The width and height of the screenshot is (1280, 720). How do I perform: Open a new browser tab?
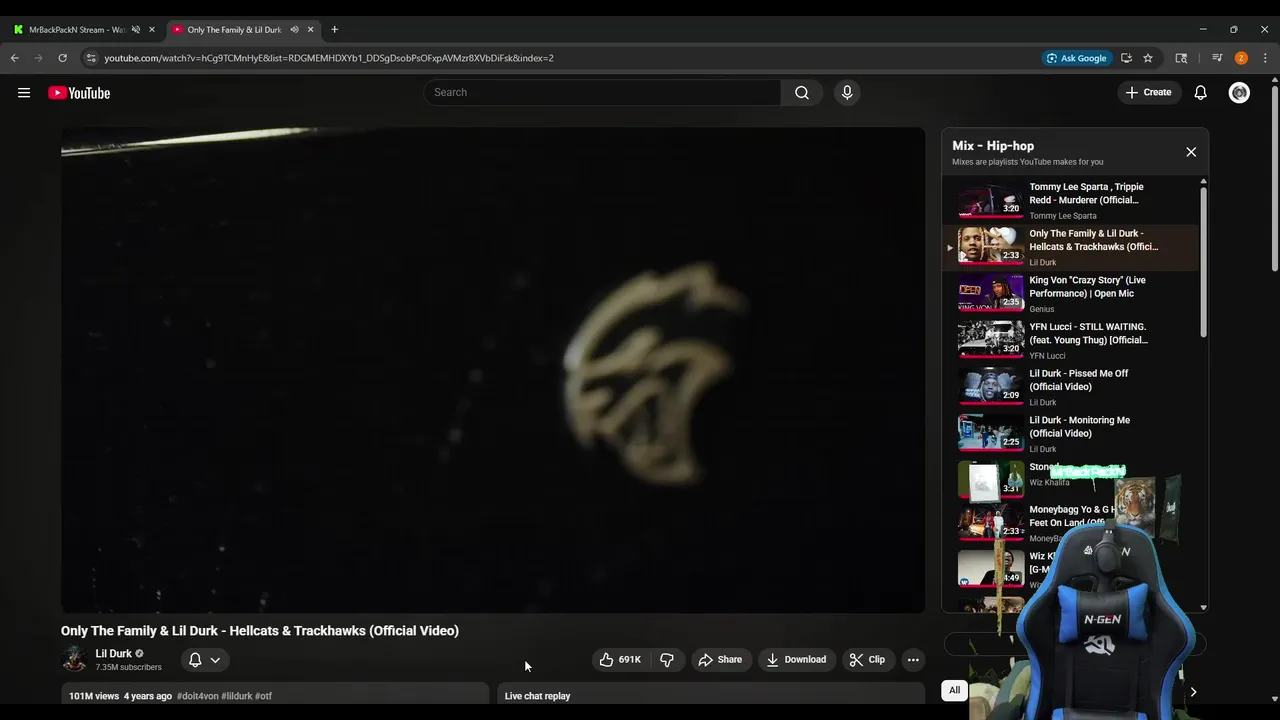[x=334, y=30]
